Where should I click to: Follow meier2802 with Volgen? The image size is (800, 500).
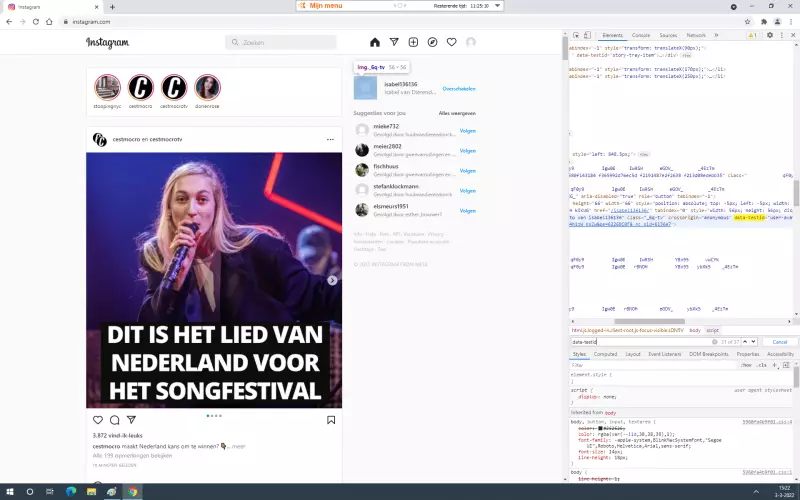pos(468,151)
